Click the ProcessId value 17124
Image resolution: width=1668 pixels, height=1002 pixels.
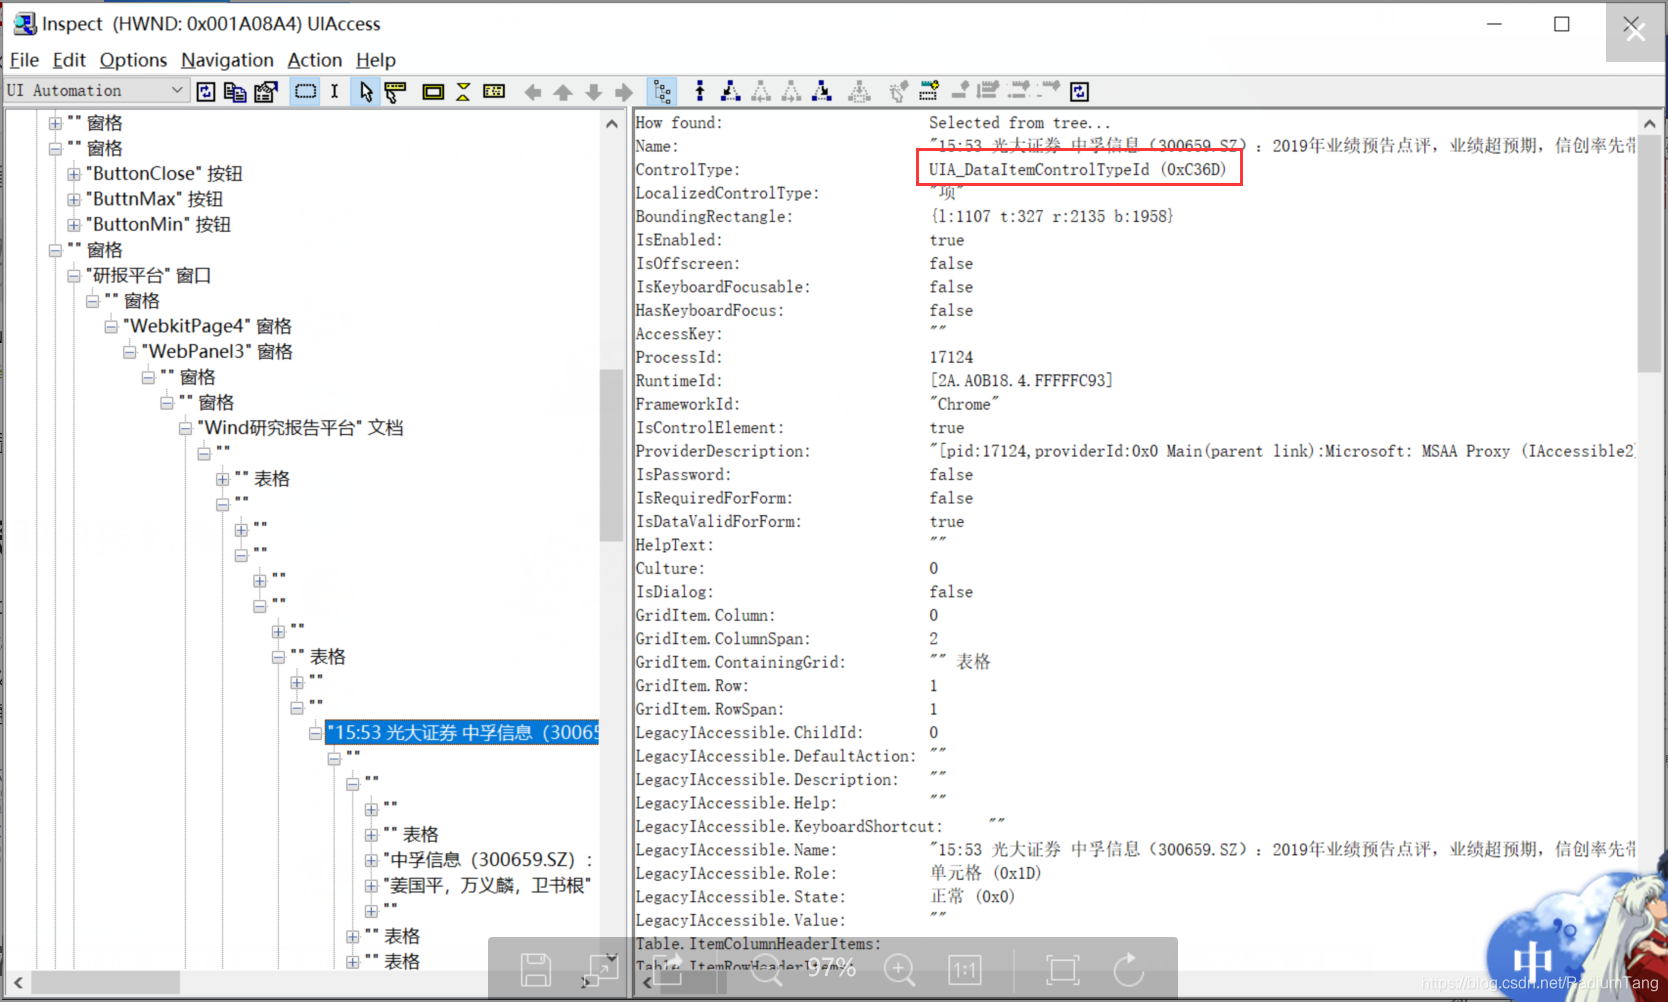(x=951, y=357)
